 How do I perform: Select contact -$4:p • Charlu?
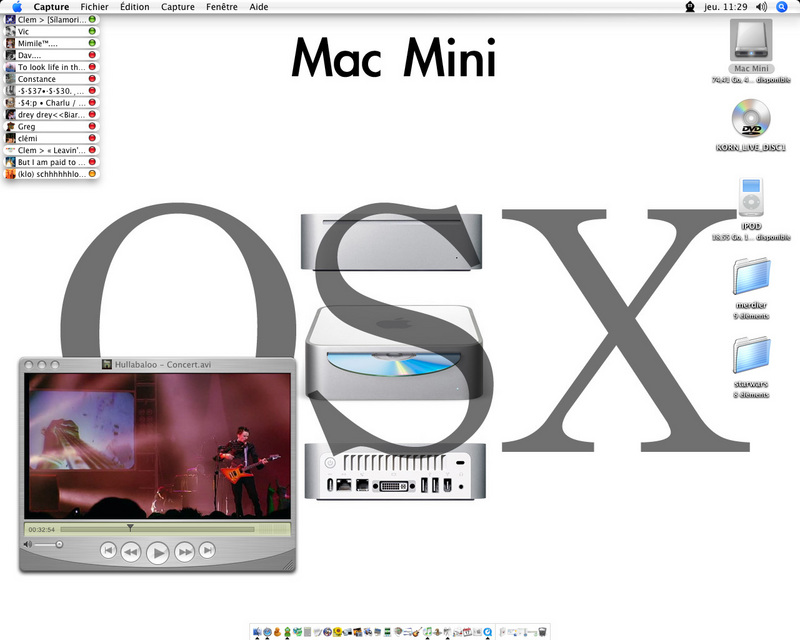point(51,103)
